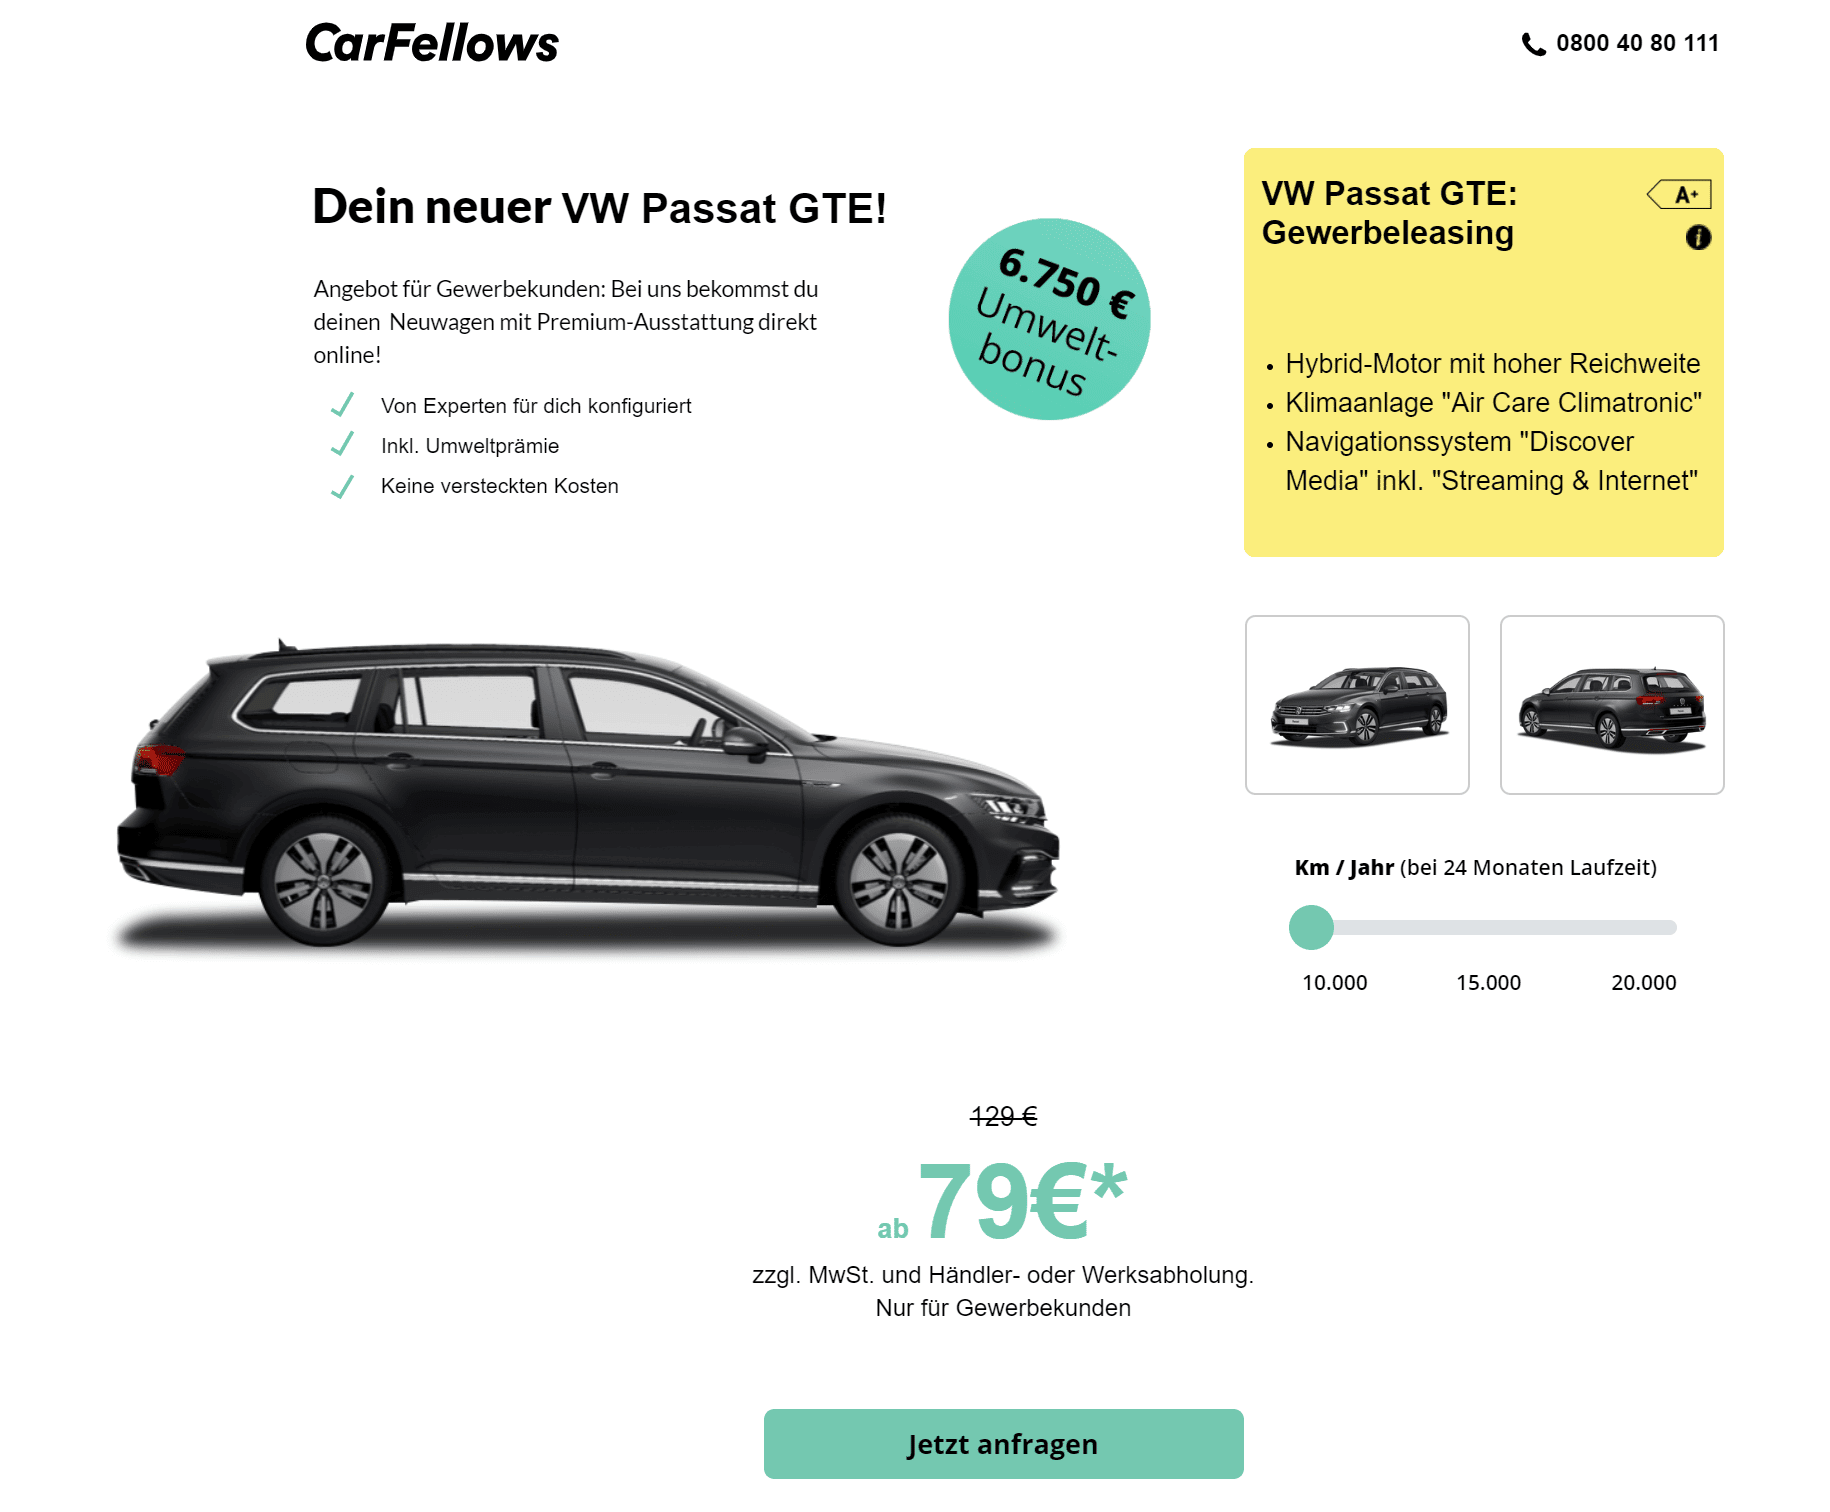Viewport: 1830px width, 1512px height.
Task: Click the Jetzt anfragen button
Action: 1003,1444
